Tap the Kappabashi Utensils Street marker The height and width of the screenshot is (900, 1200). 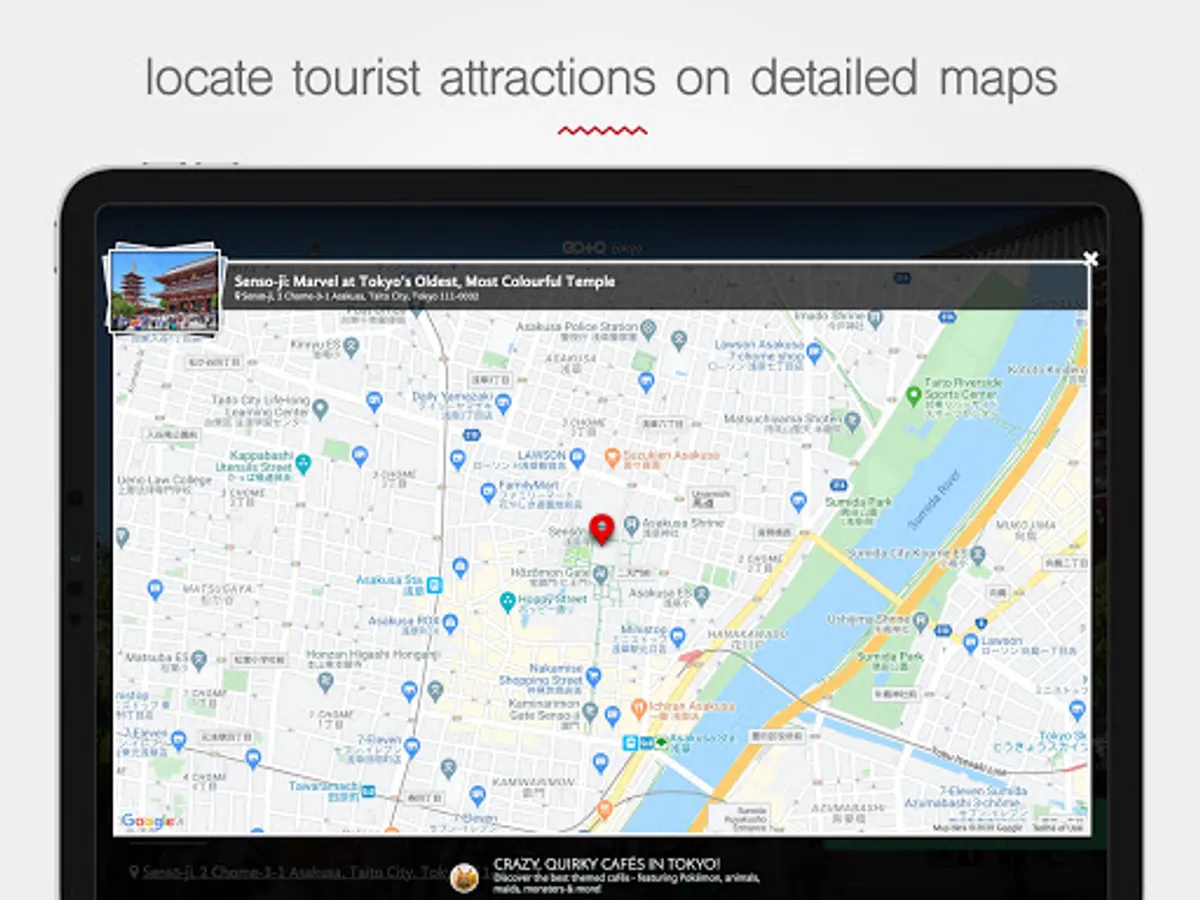point(304,464)
